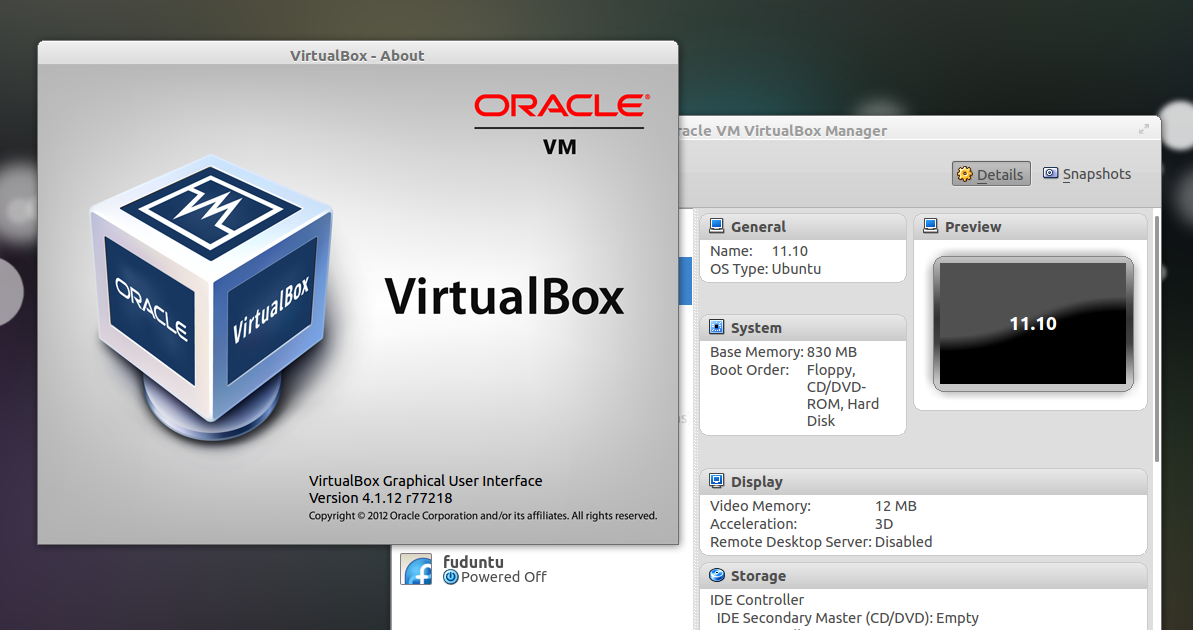Click the Preview section monitor icon
Image resolution: width=1193 pixels, height=630 pixels.
tap(930, 226)
